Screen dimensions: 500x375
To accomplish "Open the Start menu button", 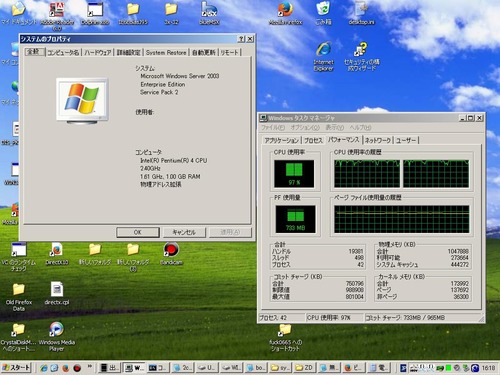I will [x=16, y=368].
